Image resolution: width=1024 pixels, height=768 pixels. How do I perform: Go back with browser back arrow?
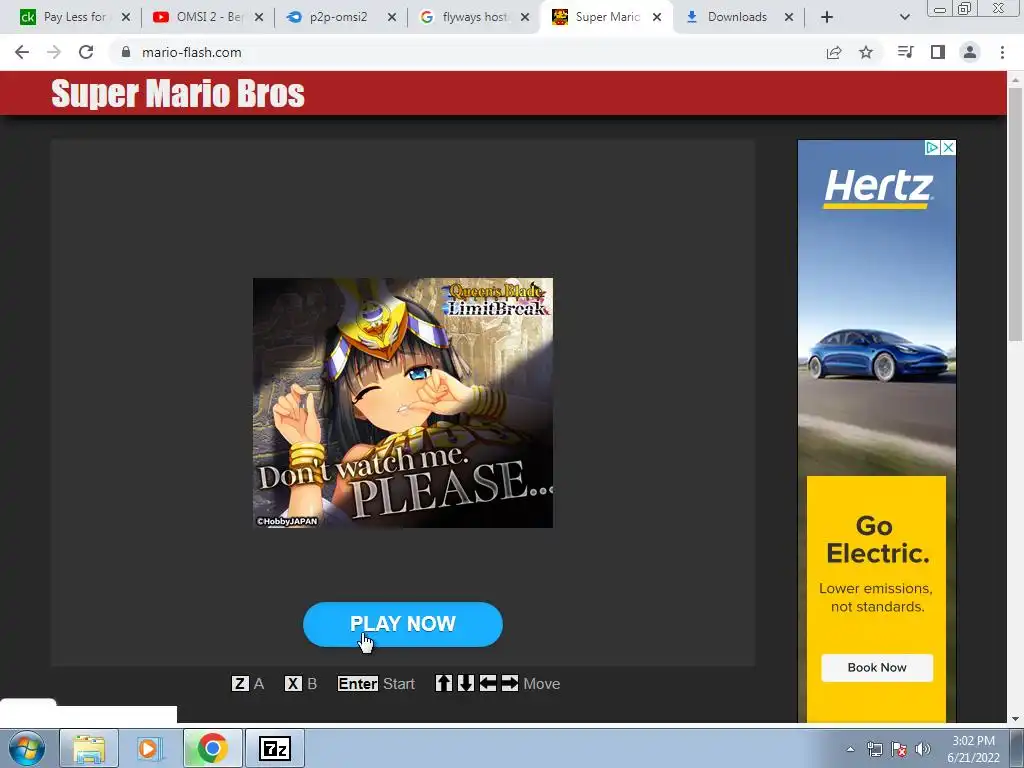coord(22,52)
